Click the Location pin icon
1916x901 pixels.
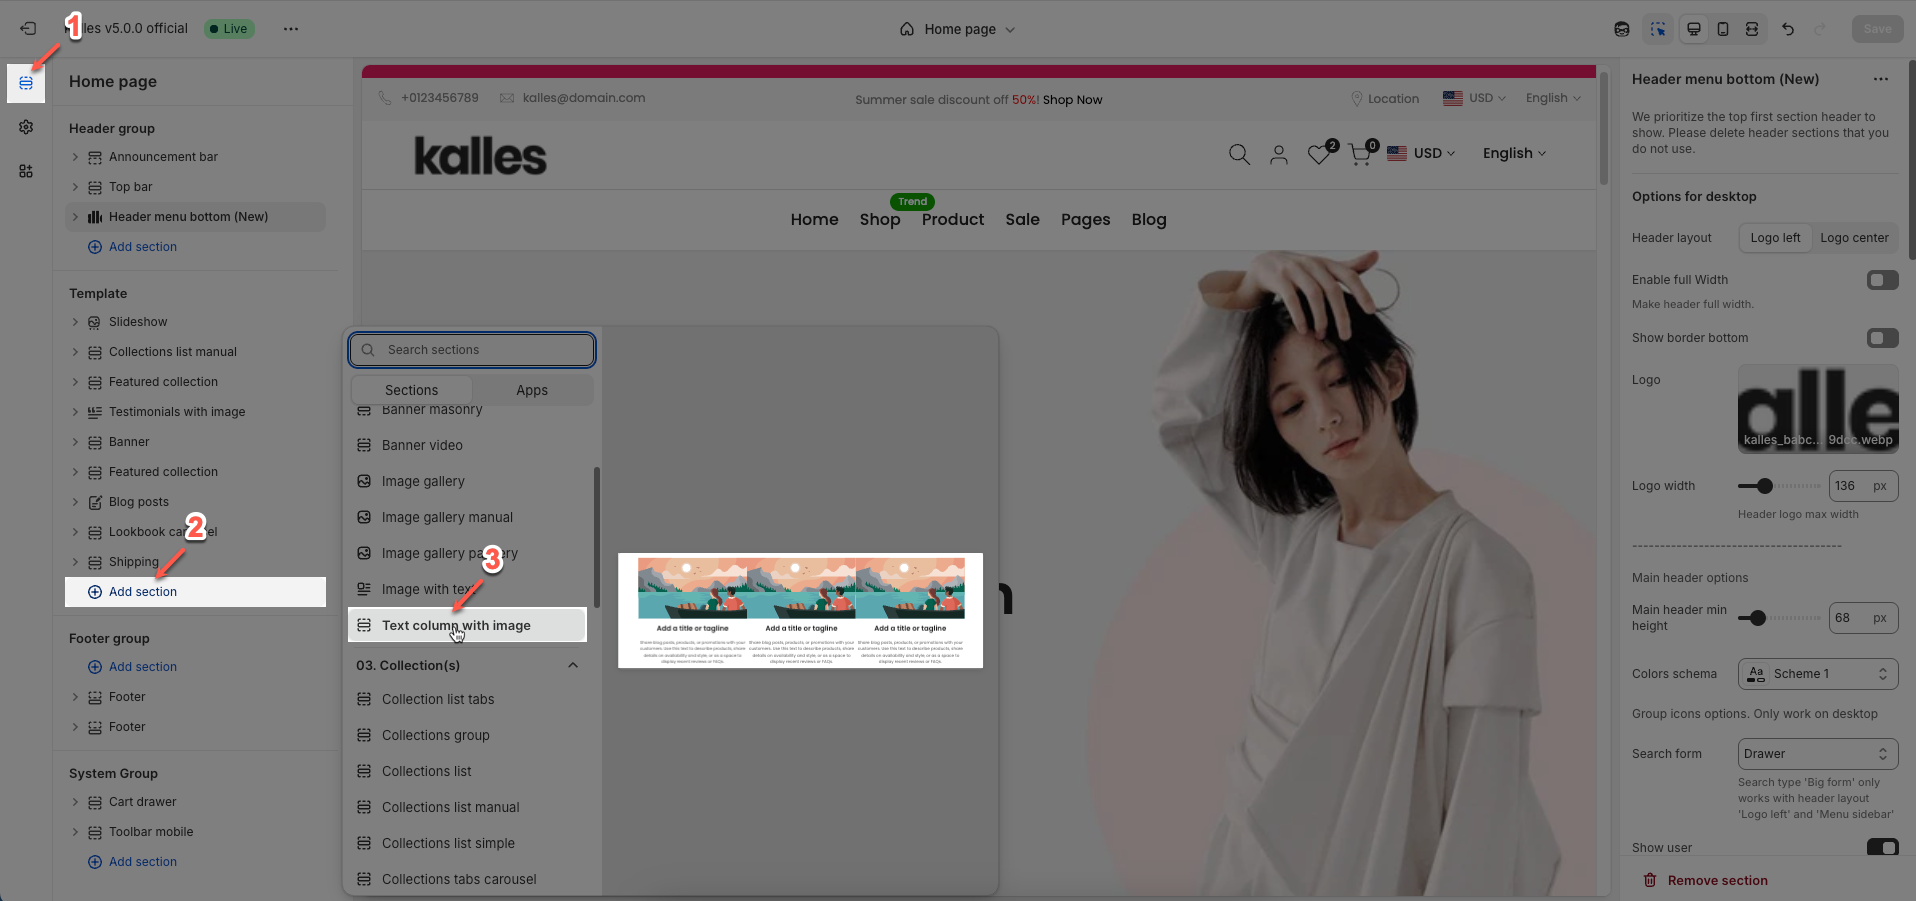tap(1357, 99)
